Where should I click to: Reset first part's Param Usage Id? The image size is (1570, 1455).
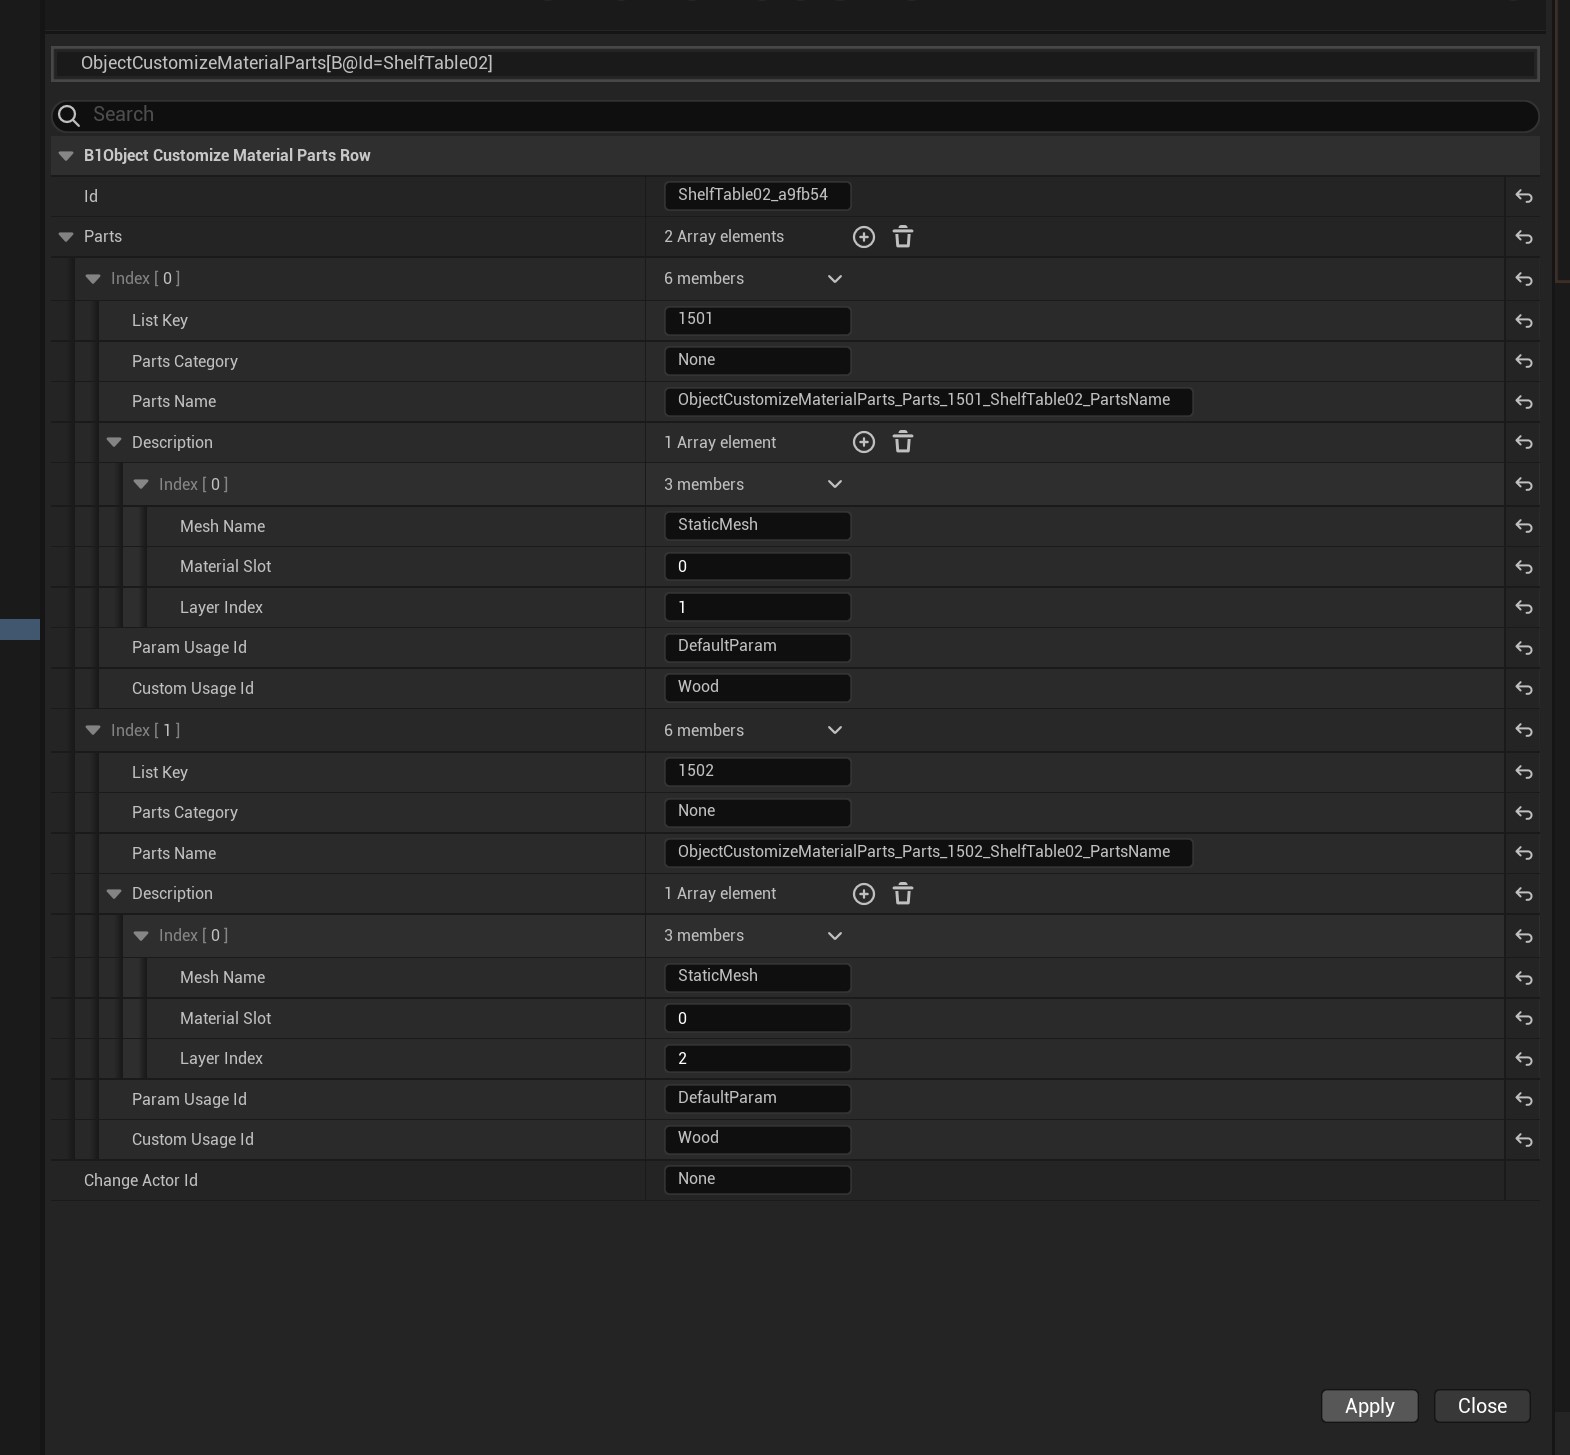[x=1524, y=648]
